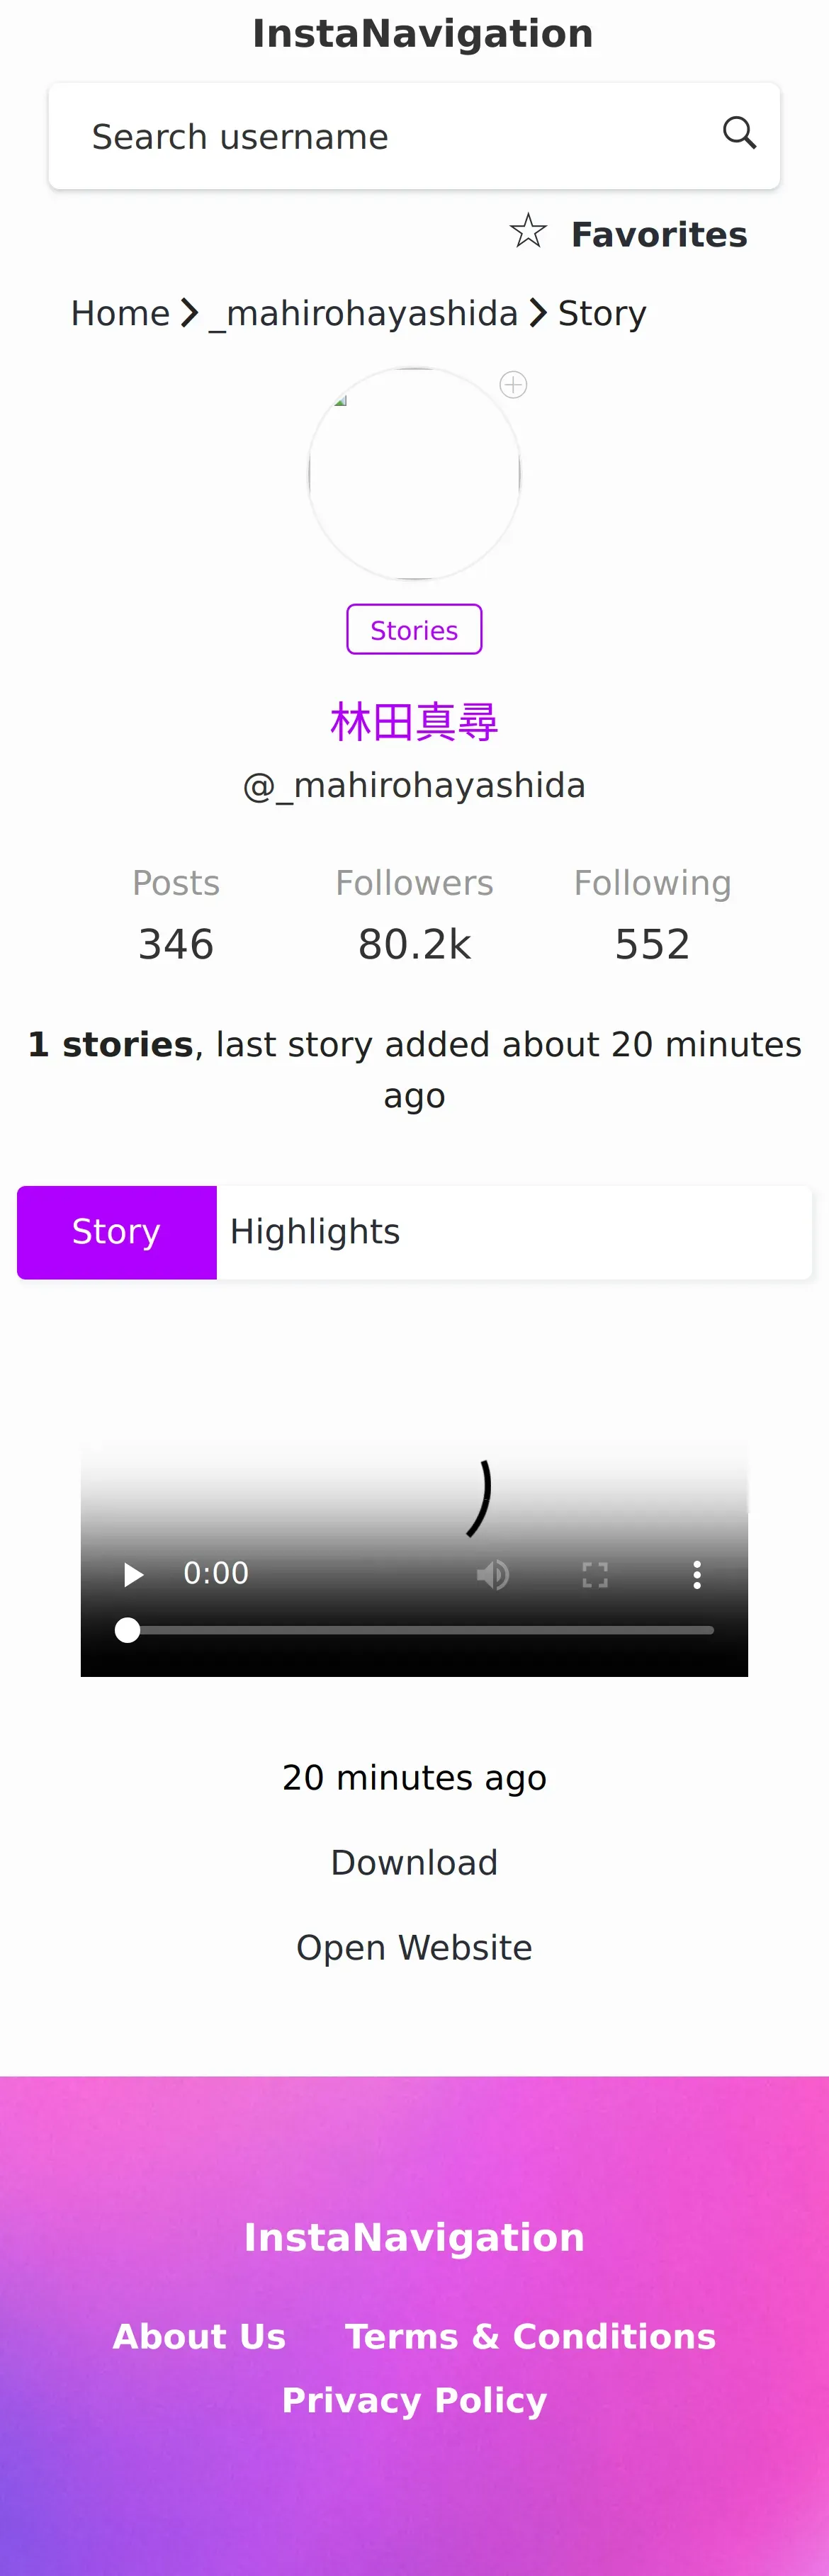
Task: Open Privacy Policy footer link
Action: (414, 2400)
